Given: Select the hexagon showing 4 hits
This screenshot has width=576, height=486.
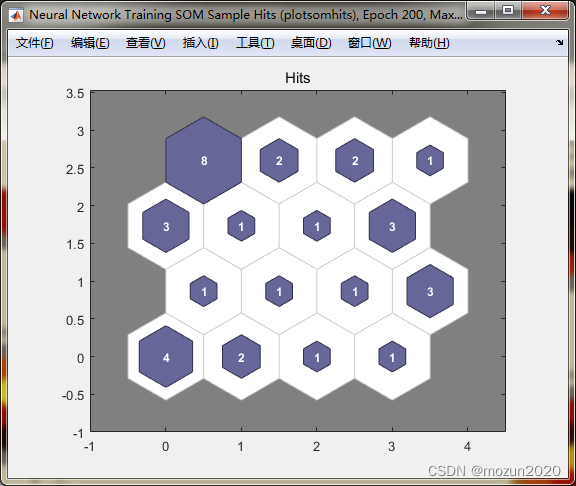Looking at the screenshot, I should tap(166, 357).
